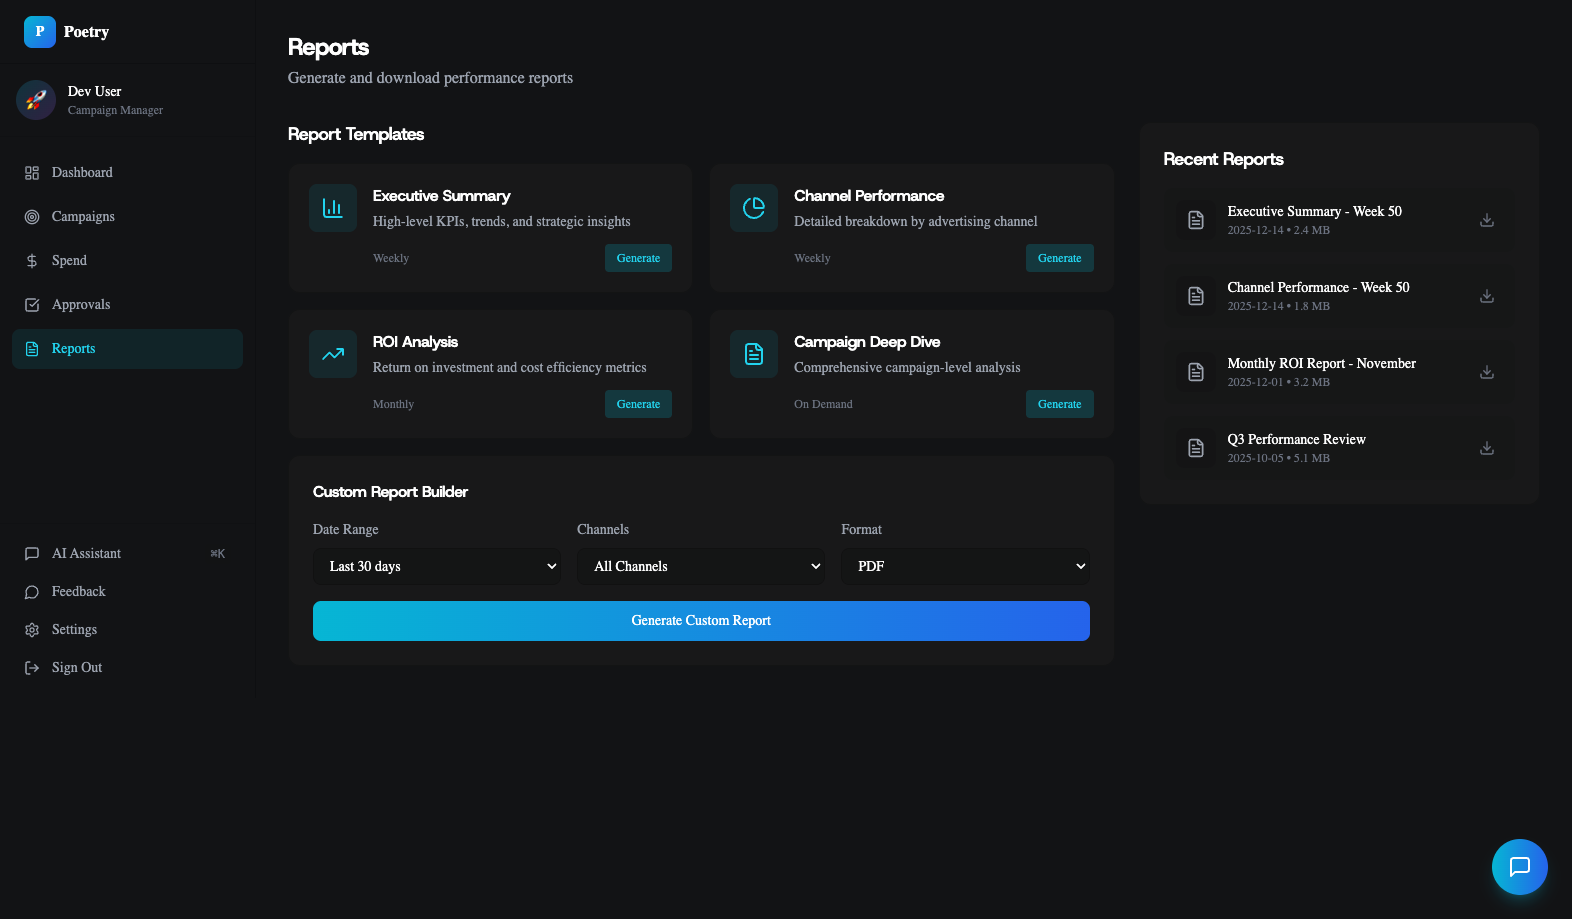Image resolution: width=1572 pixels, height=919 pixels.
Task: Open the AI Assistant panel
Action: (86, 554)
